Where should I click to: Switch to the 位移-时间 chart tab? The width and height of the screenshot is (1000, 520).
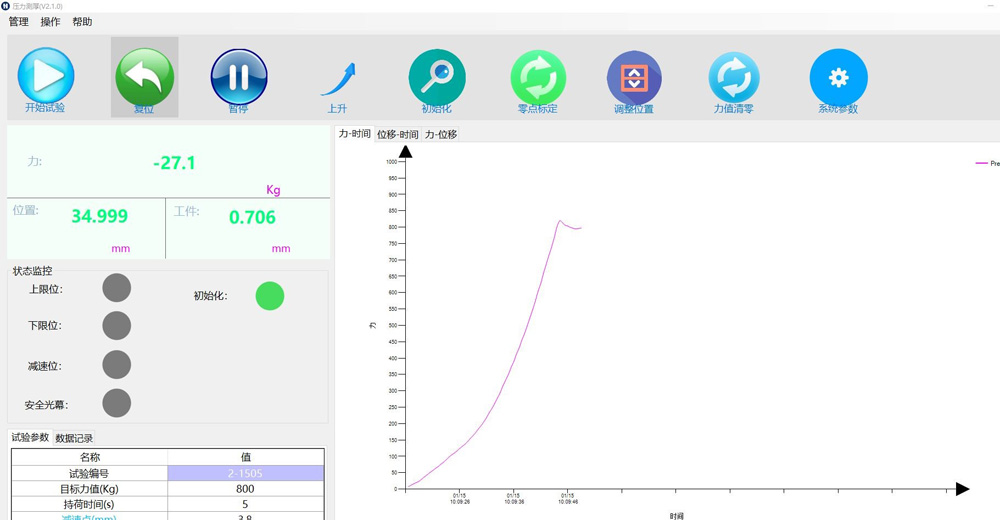point(397,134)
